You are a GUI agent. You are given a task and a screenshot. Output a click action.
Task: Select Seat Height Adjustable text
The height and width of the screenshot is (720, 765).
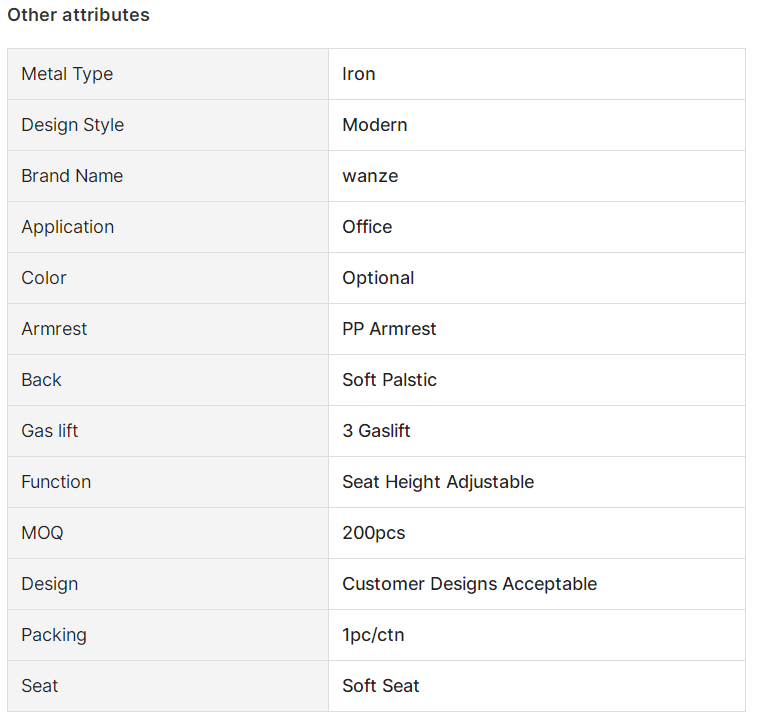[x=438, y=482]
